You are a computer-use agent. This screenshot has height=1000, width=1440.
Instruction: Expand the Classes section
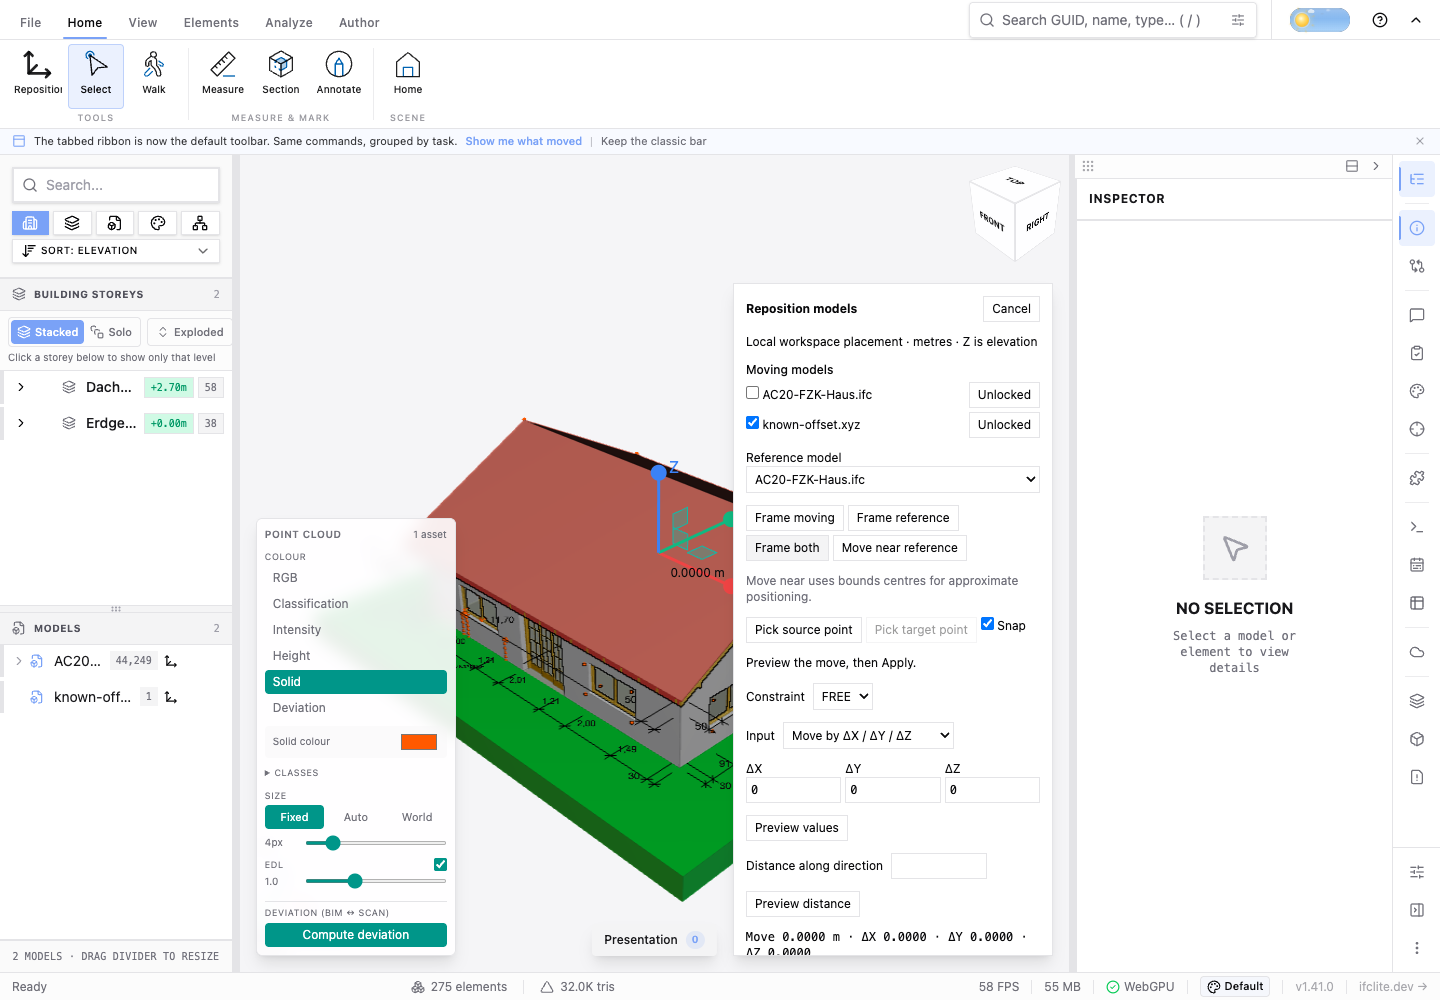[x=292, y=773]
